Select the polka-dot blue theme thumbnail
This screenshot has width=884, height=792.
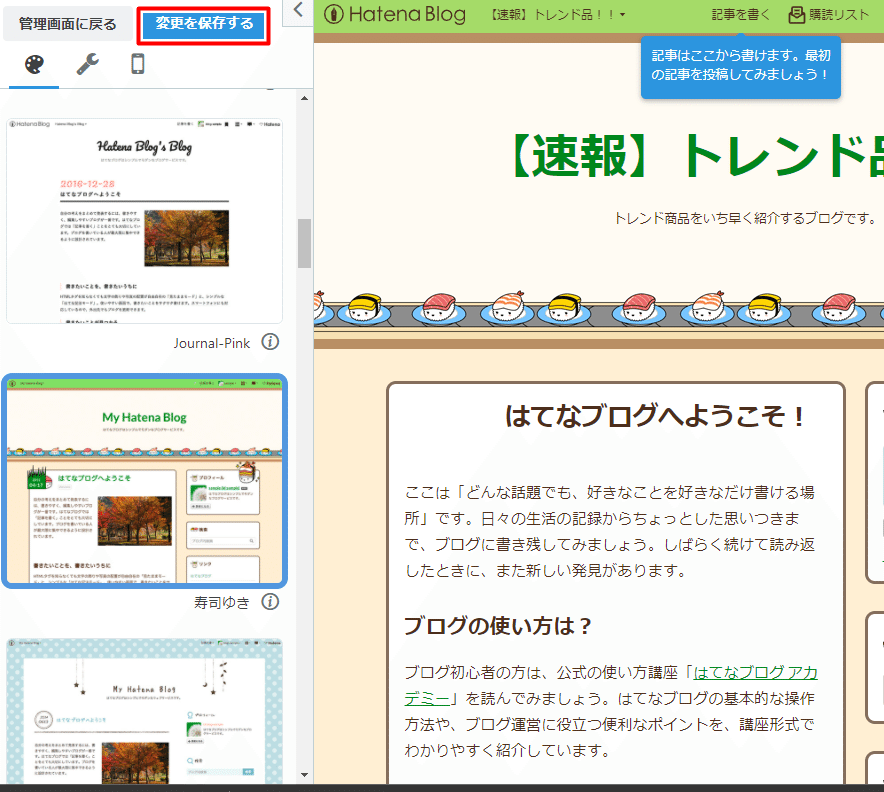tap(144, 711)
